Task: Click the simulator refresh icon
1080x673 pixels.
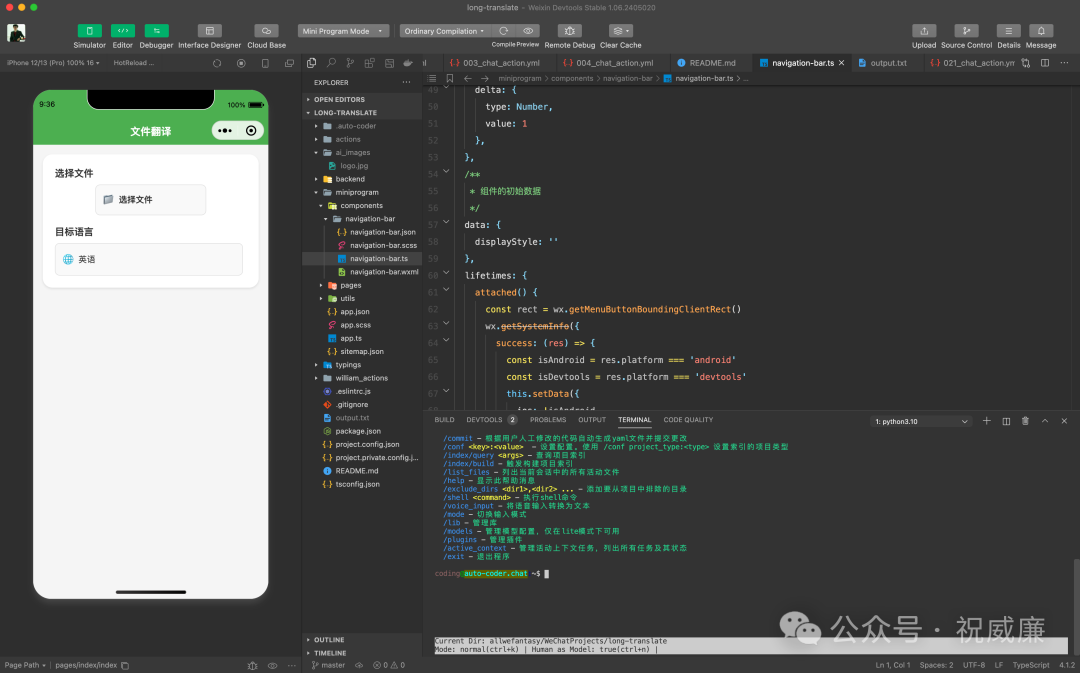Action: coord(217,63)
